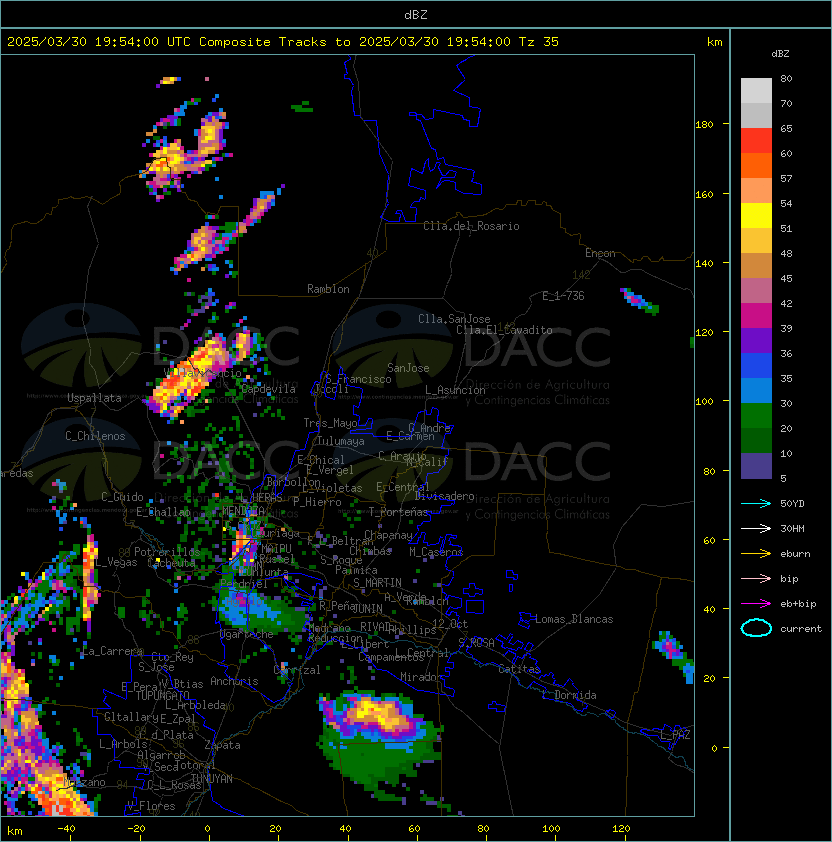Click the 'current' legend label

click(801, 628)
